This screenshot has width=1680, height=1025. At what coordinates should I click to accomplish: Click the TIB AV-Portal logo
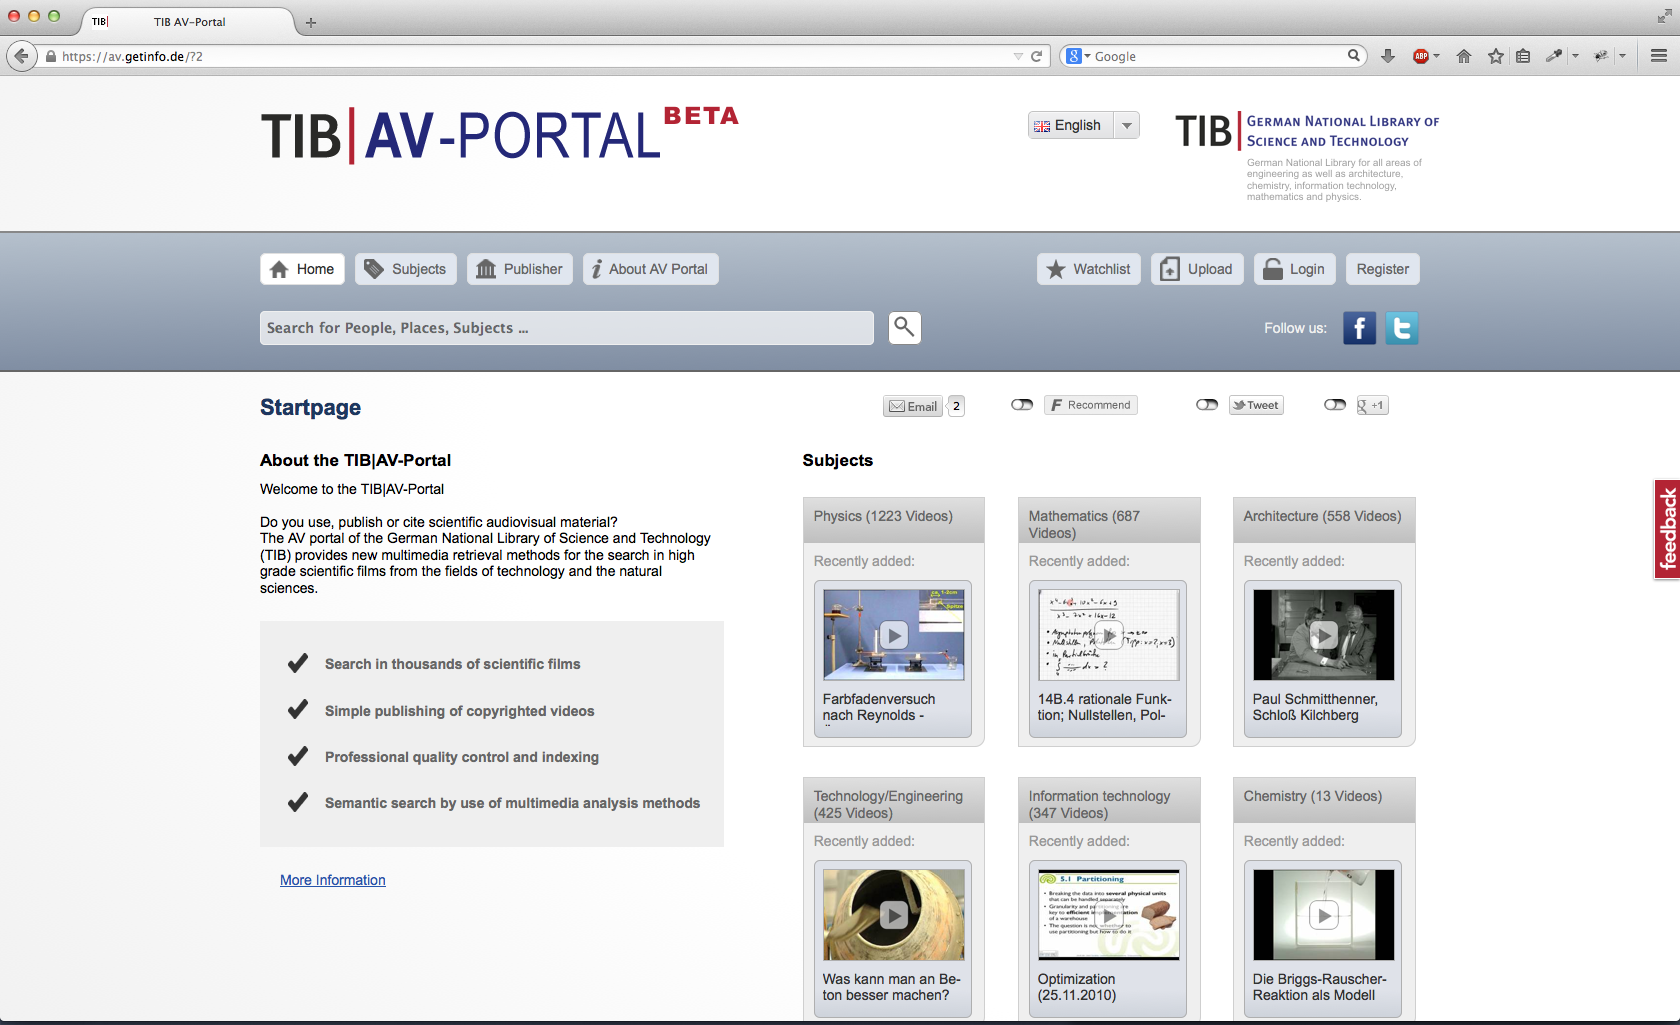(x=499, y=134)
